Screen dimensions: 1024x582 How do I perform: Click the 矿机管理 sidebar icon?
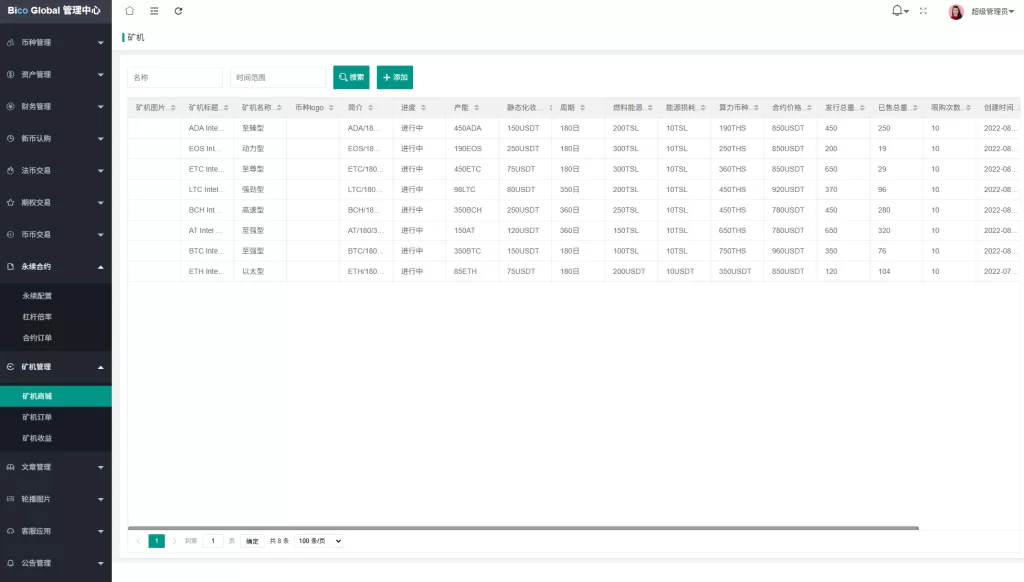coord(9,367)
